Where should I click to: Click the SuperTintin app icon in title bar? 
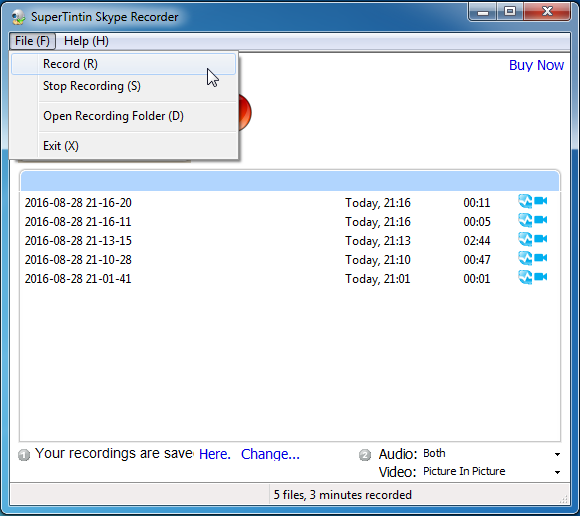pyautogui.click(x=18, y=17)
